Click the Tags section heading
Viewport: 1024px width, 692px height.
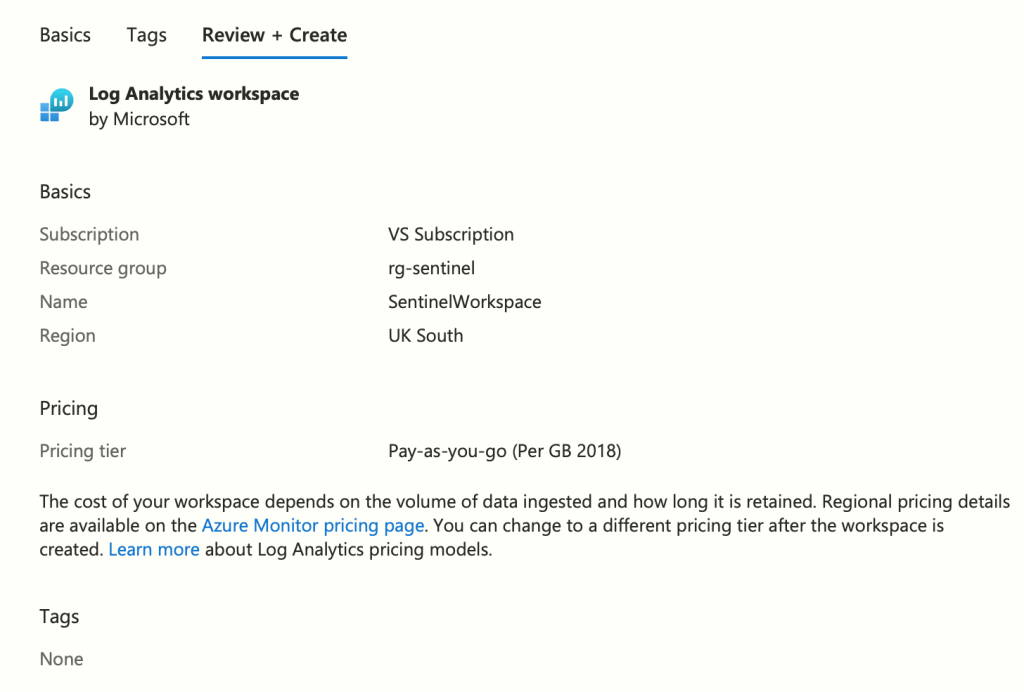[59, 617]
